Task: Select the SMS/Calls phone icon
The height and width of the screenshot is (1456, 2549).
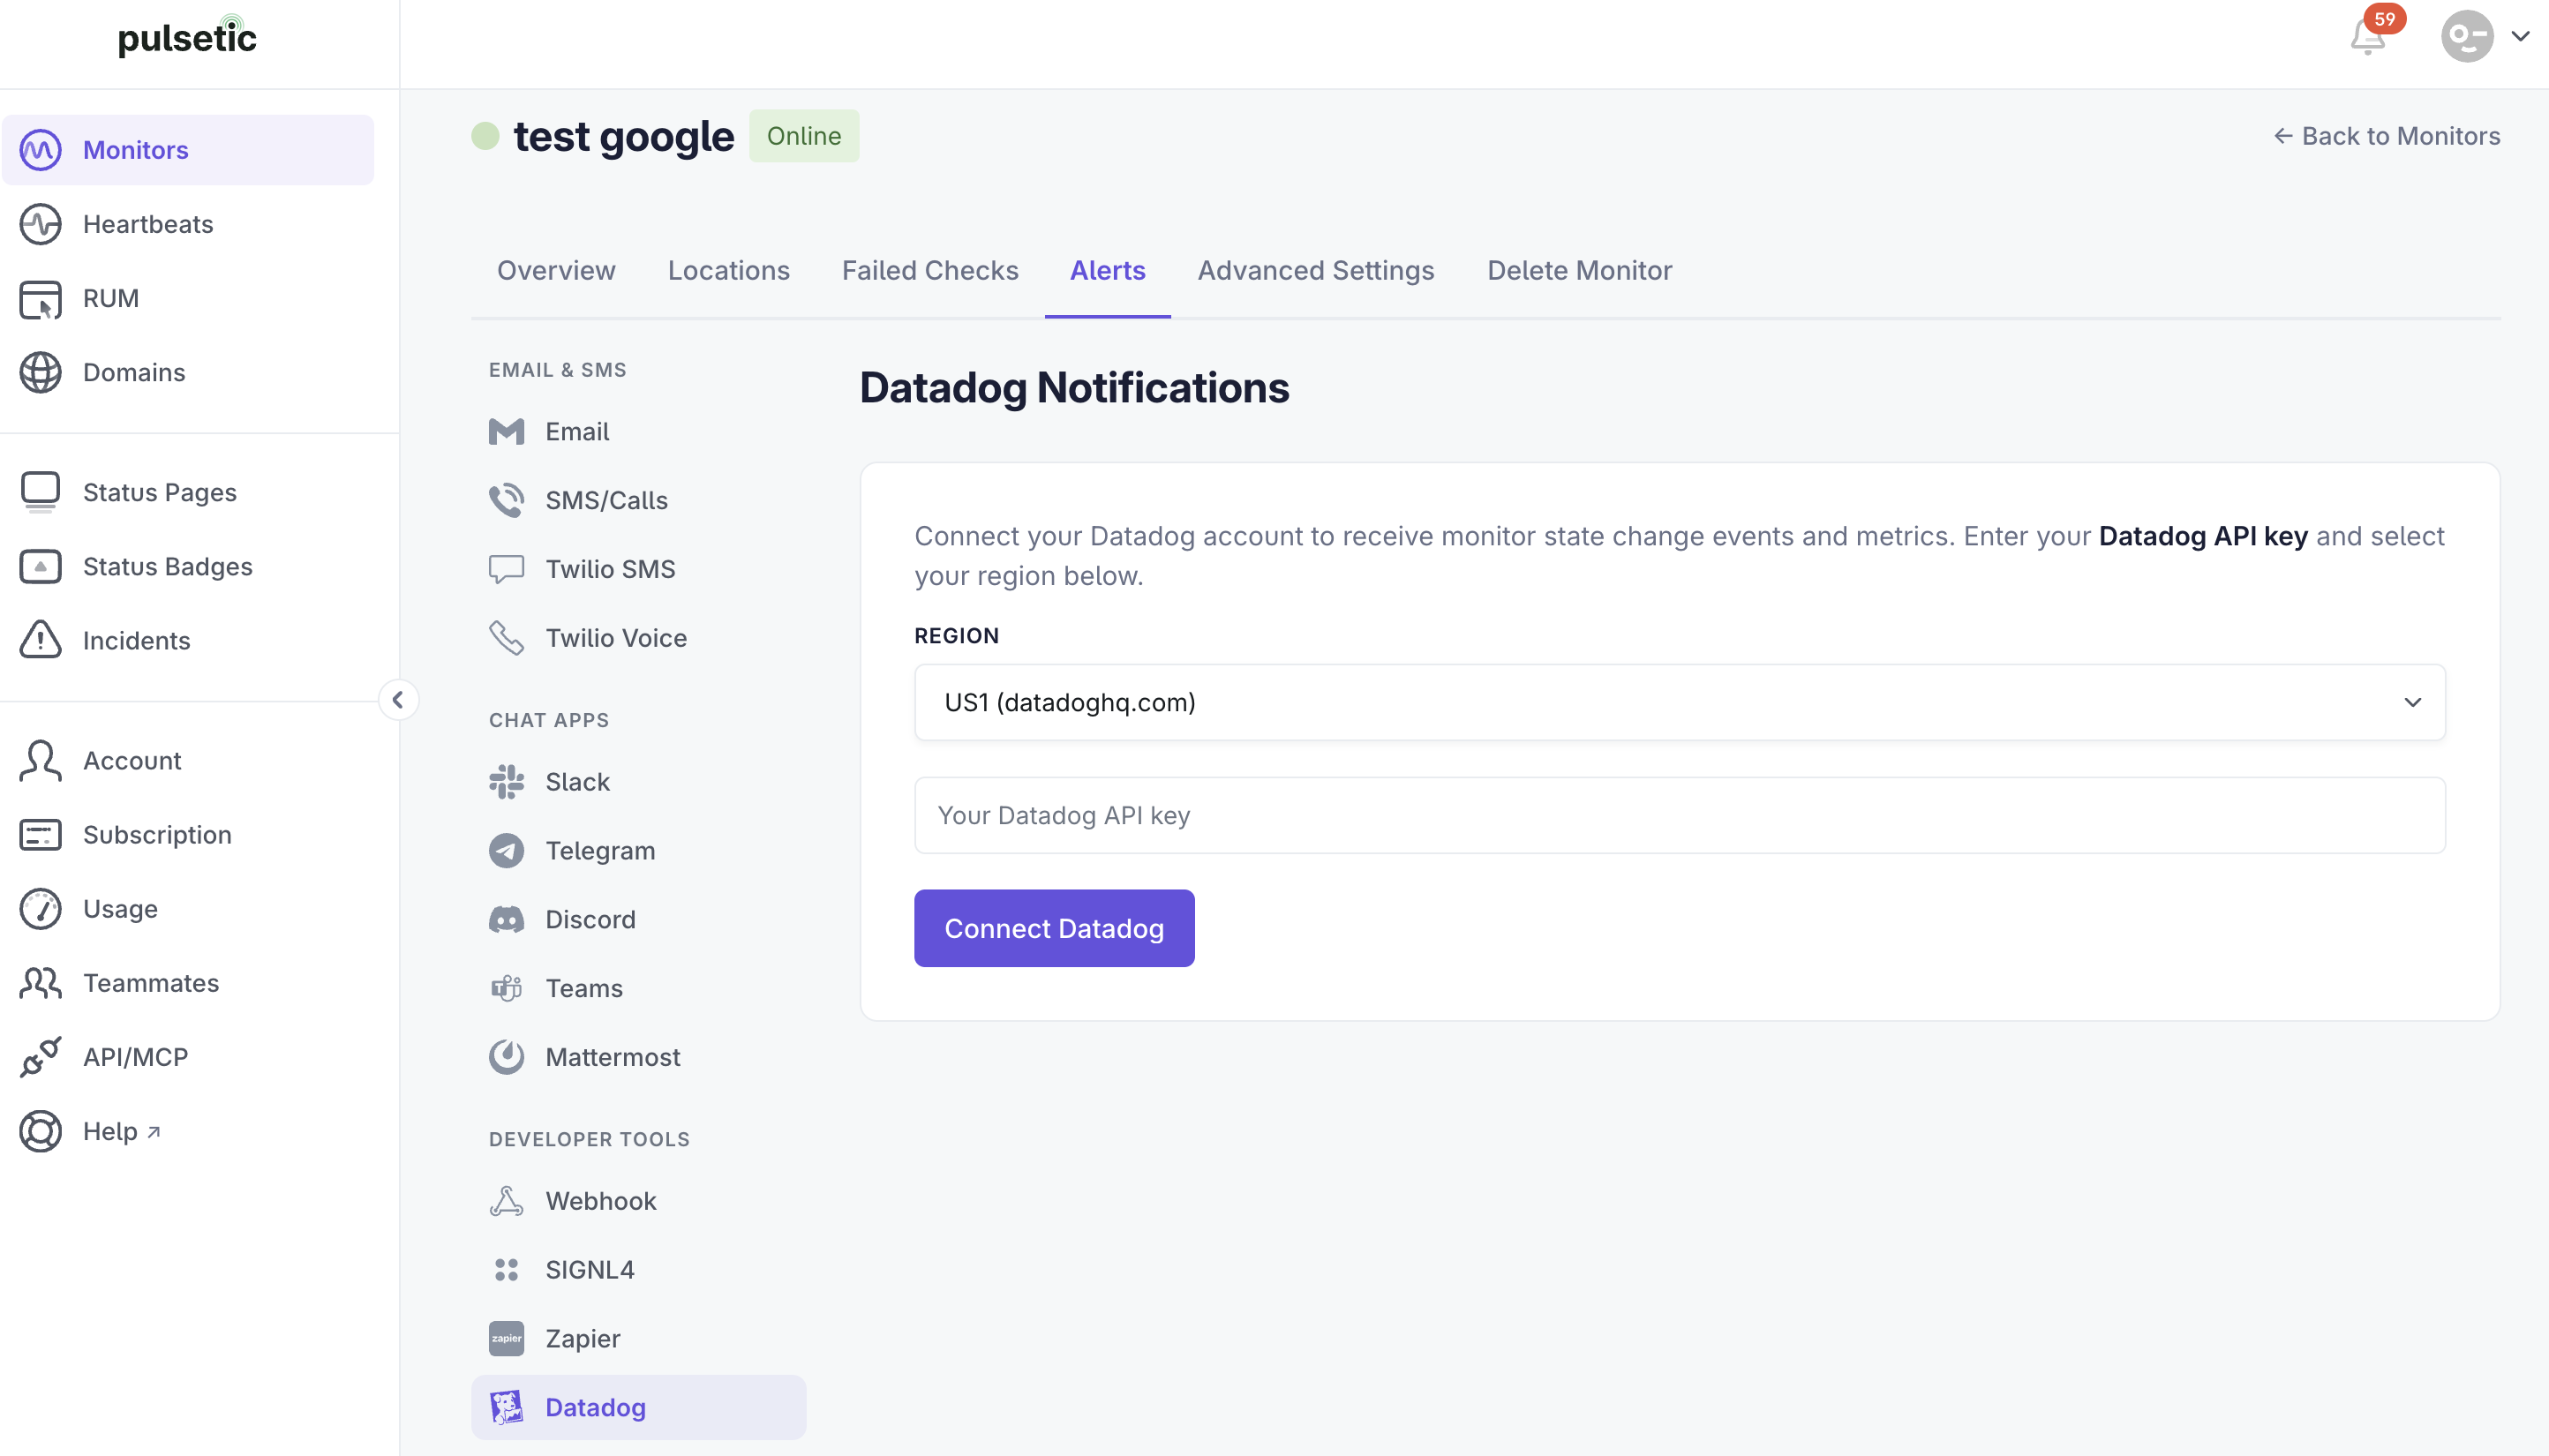Action: (x=506, y=500)
